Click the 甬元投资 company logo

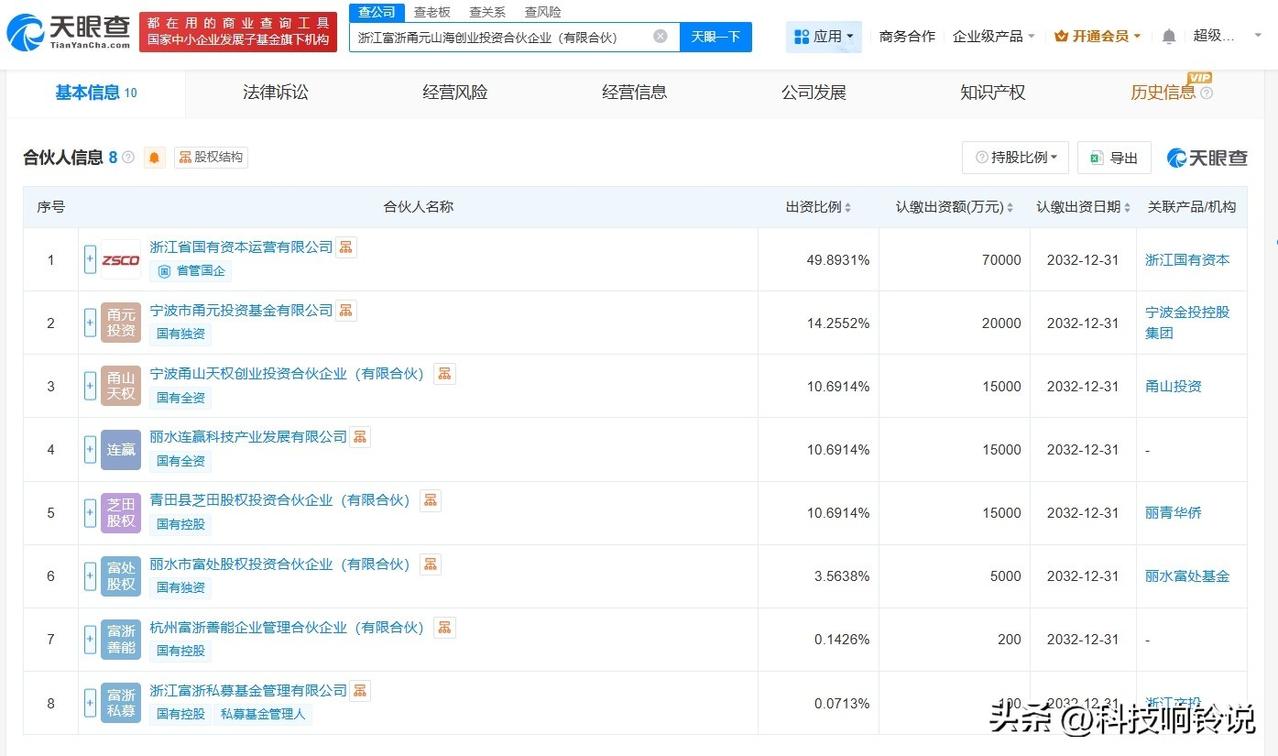click(x=121, y=323)
